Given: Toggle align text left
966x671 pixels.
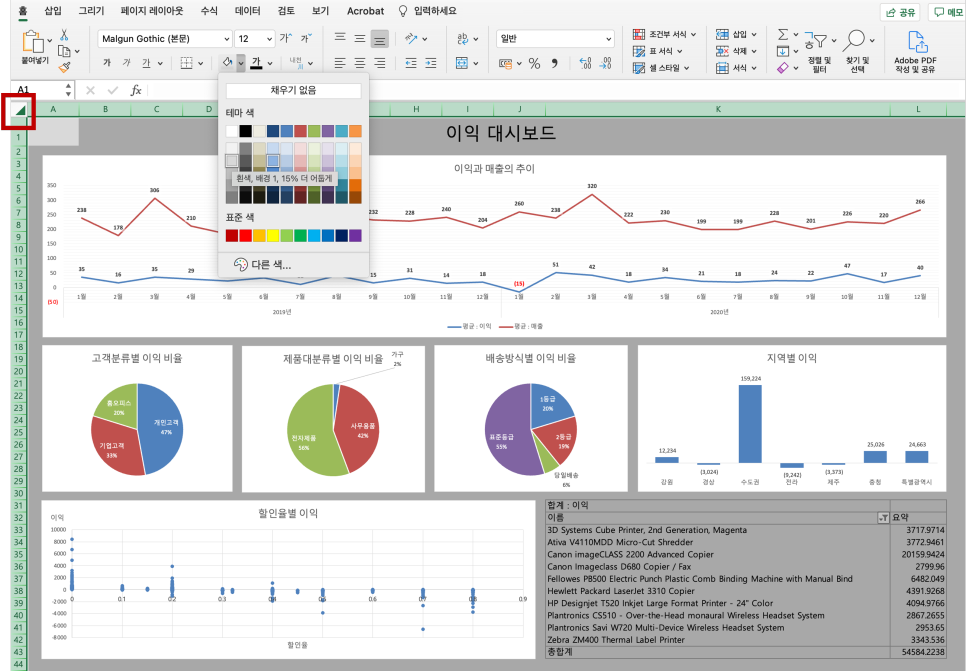Looking at the screenshot, I should [x=340, y=62].
